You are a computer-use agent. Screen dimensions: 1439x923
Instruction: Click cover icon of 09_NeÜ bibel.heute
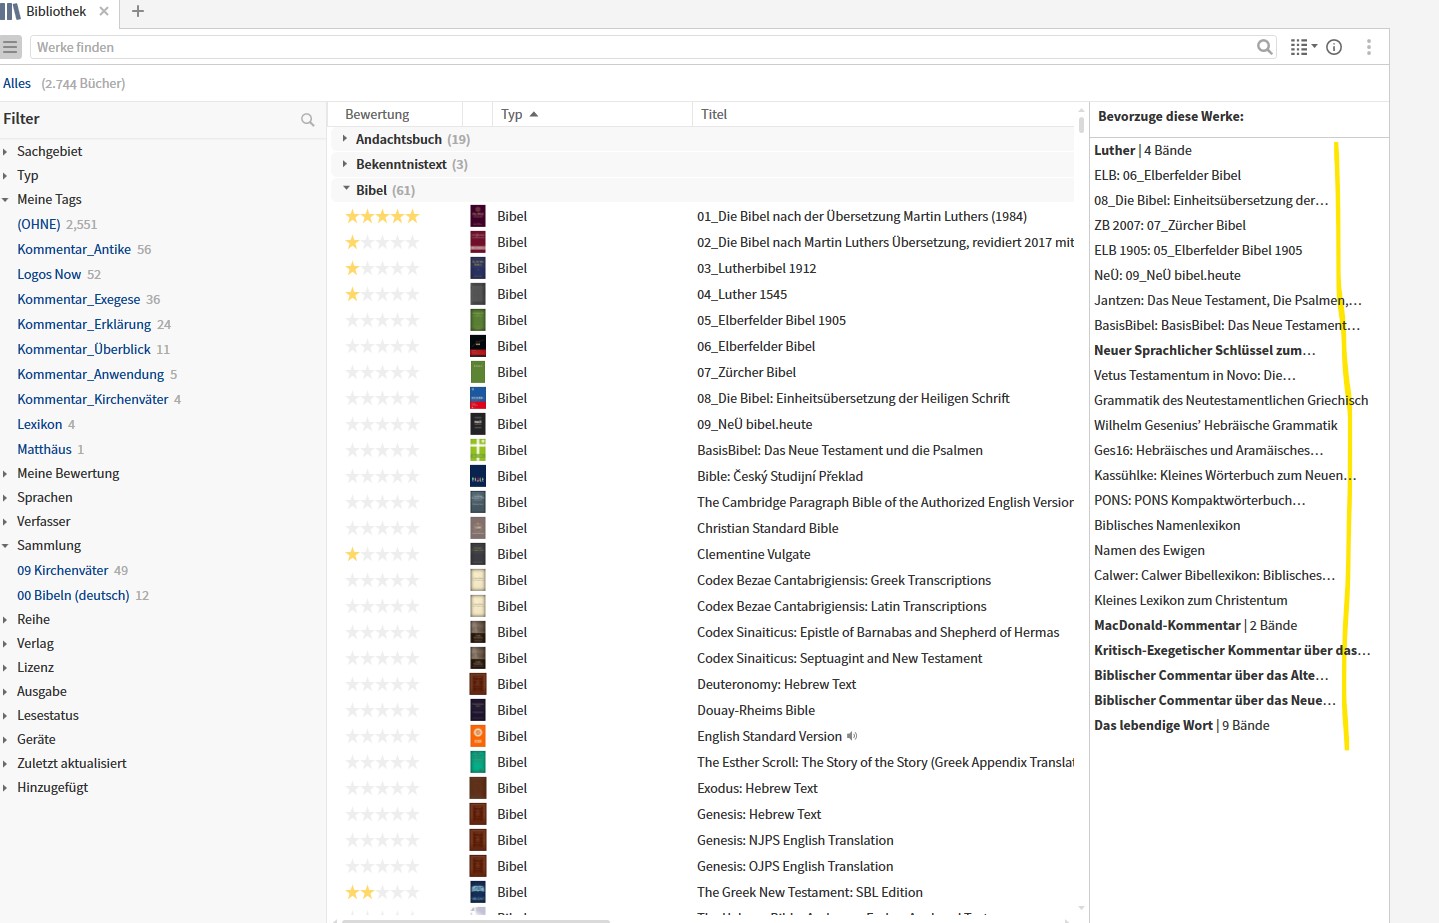point(478,425)
